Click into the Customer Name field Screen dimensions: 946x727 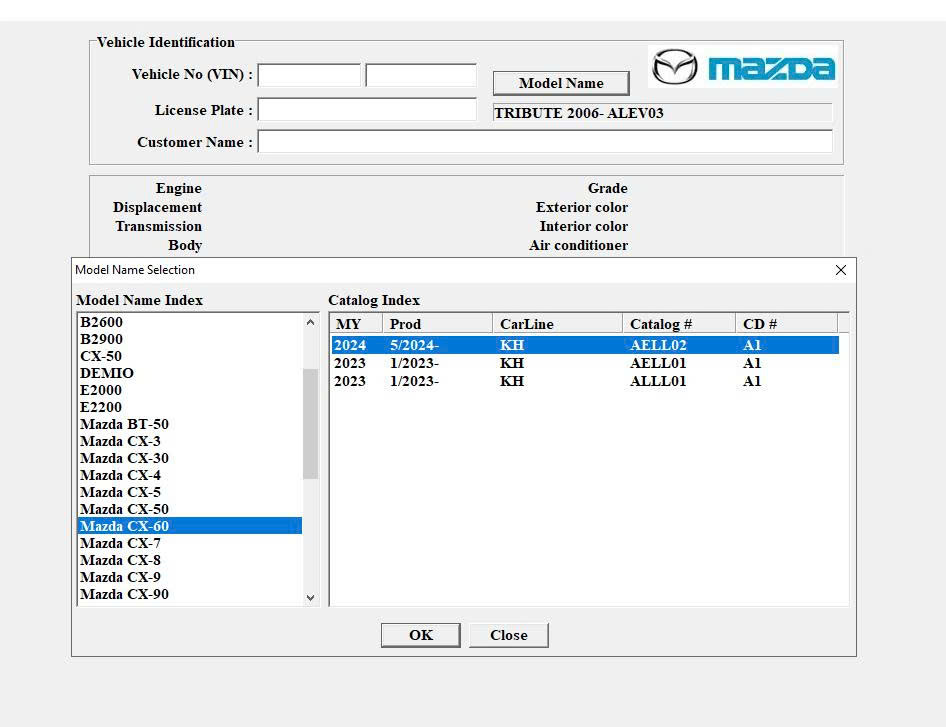click(545, 142)
